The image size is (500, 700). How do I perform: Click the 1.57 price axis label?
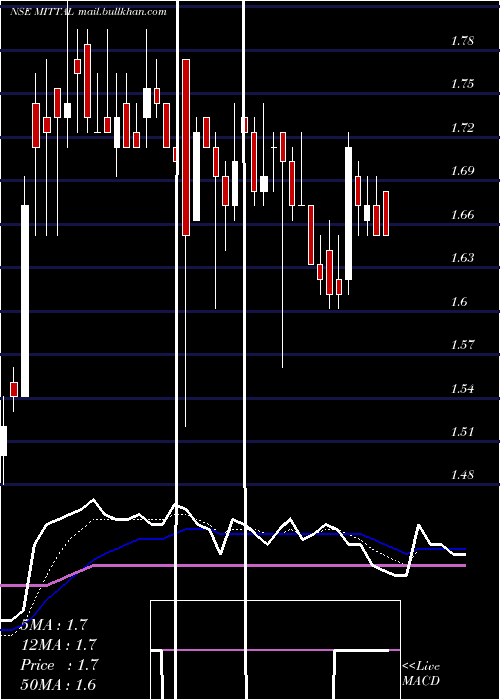(462, 345)
